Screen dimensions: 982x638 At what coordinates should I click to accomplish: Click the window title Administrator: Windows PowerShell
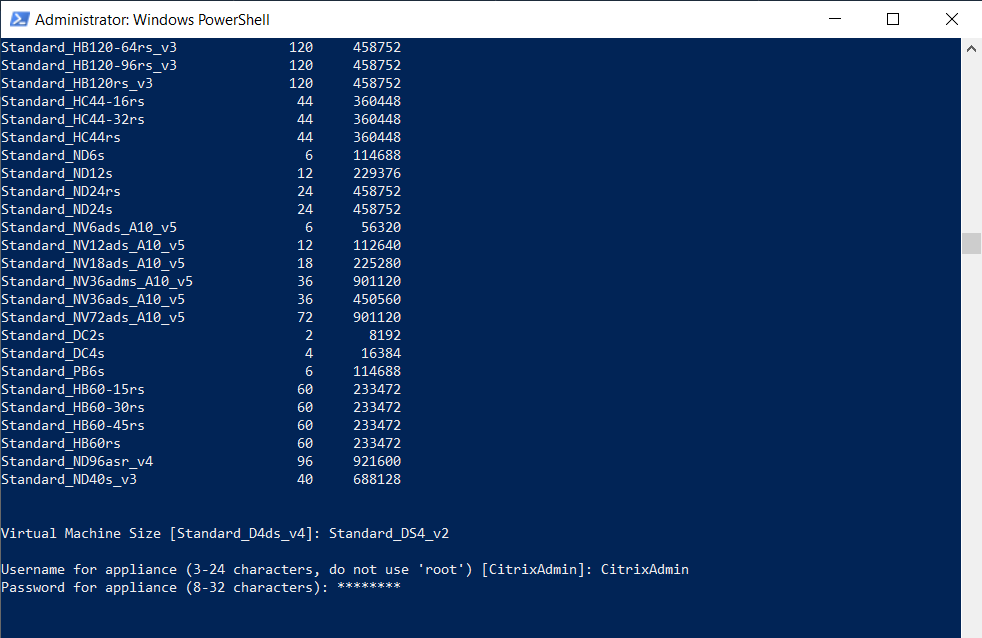tap(152, 19)
